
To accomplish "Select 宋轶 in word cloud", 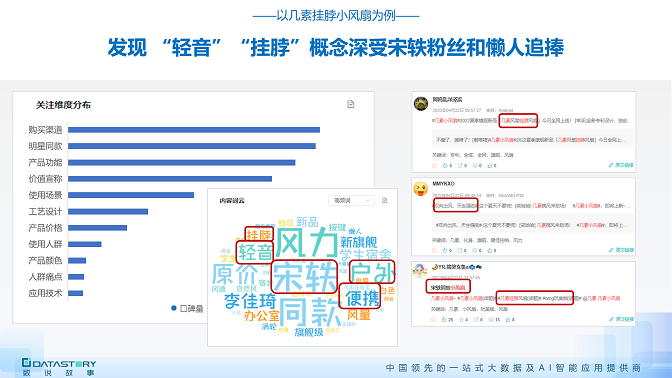I will coord(304,277).
